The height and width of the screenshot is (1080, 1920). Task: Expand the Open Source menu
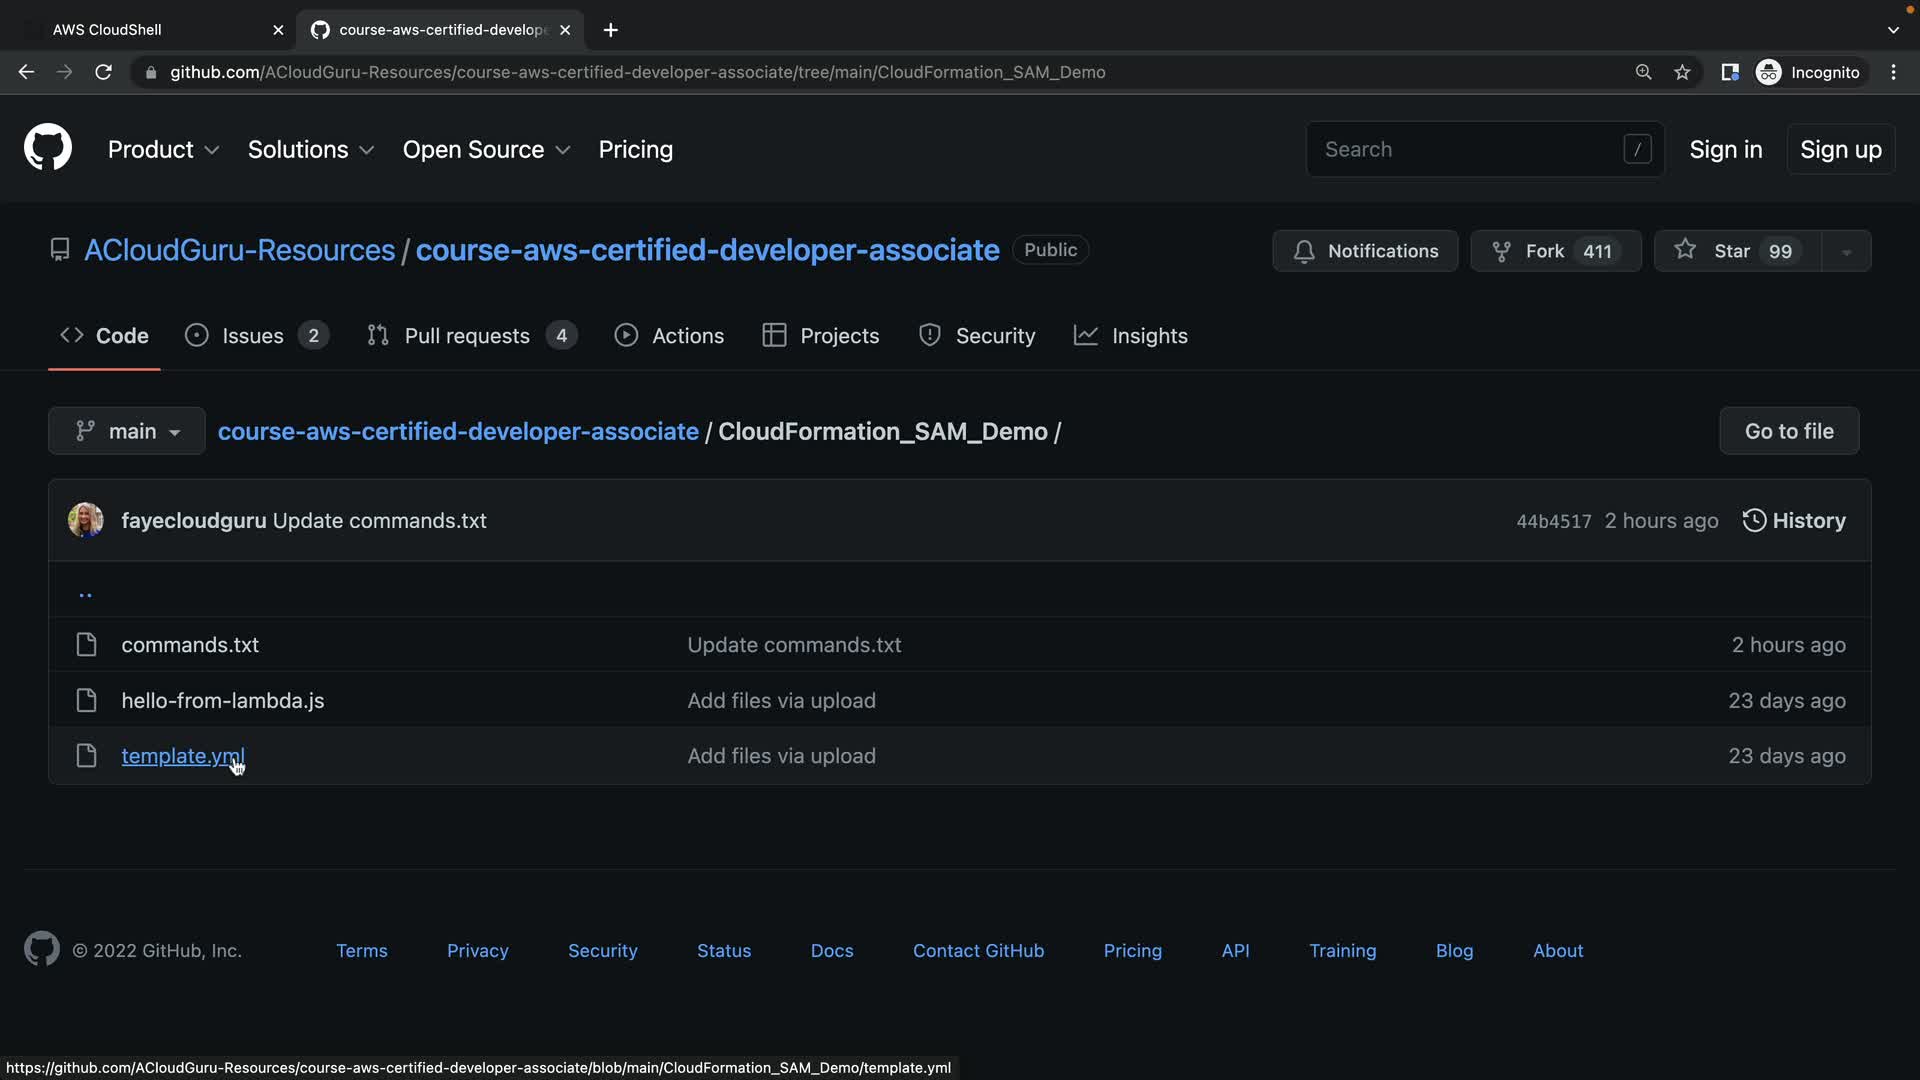tap(486, 149)
